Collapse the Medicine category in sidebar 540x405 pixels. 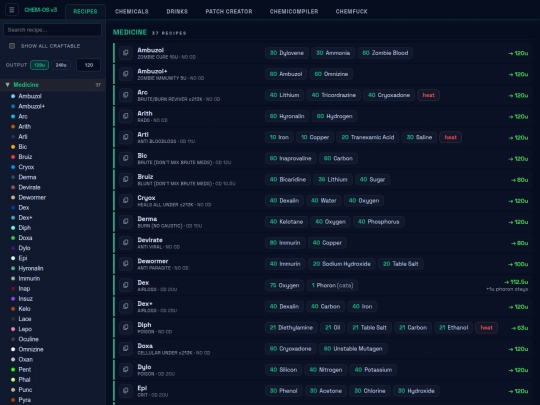[x=53, y=85]
